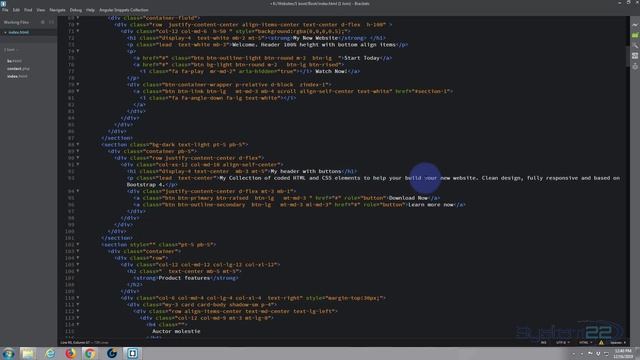Screen dimensions: 640x360
Task: Click the Brackets app icon in title bar
Action: pyautogui.click(x=3, y=3)
